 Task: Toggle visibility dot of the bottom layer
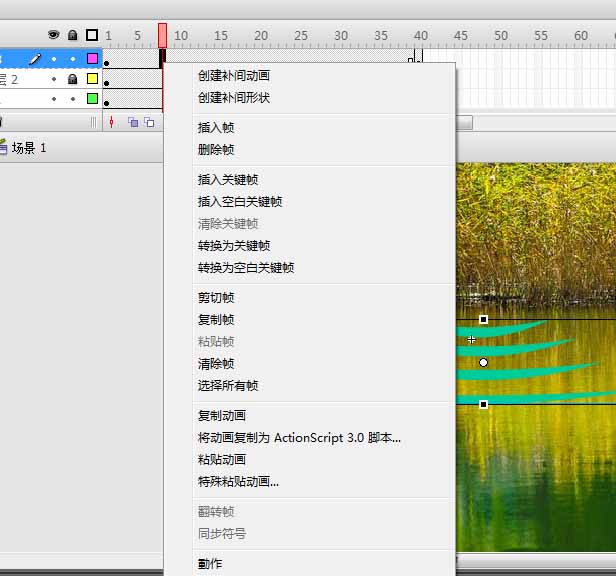pos(54,99)
